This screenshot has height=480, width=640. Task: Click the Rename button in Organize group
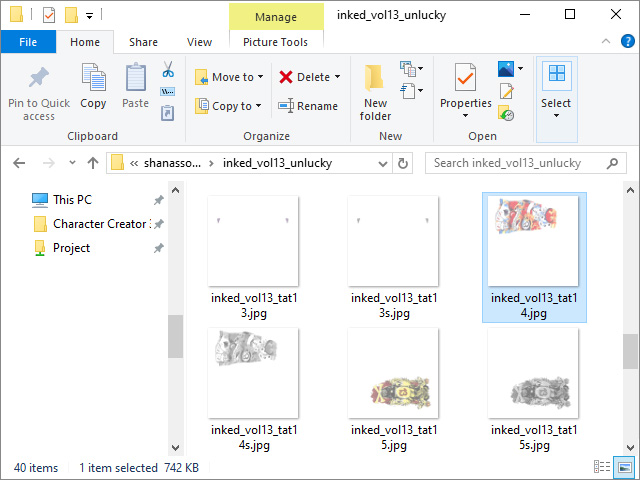click(308, 106)
